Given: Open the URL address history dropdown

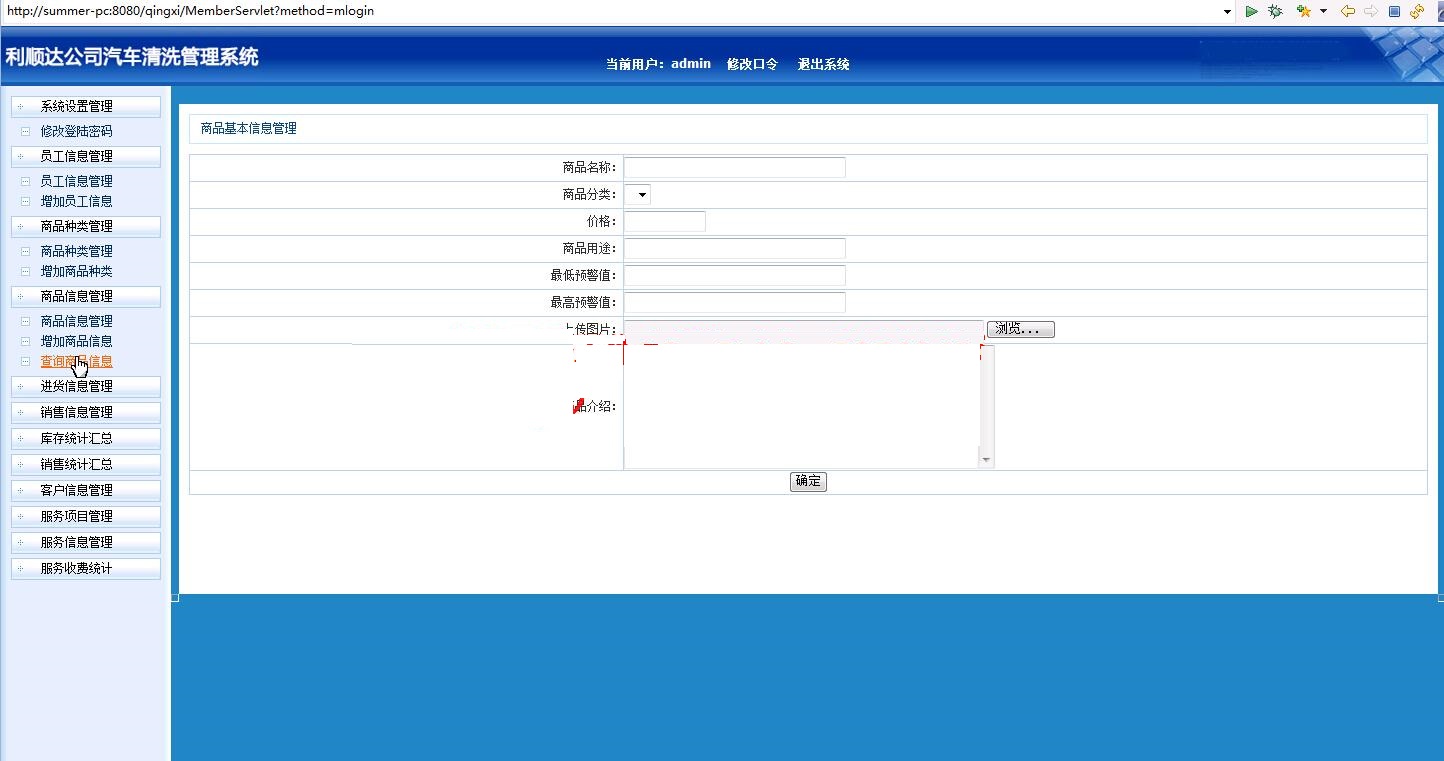Looking at the screenshot, I should point(1227,11).
